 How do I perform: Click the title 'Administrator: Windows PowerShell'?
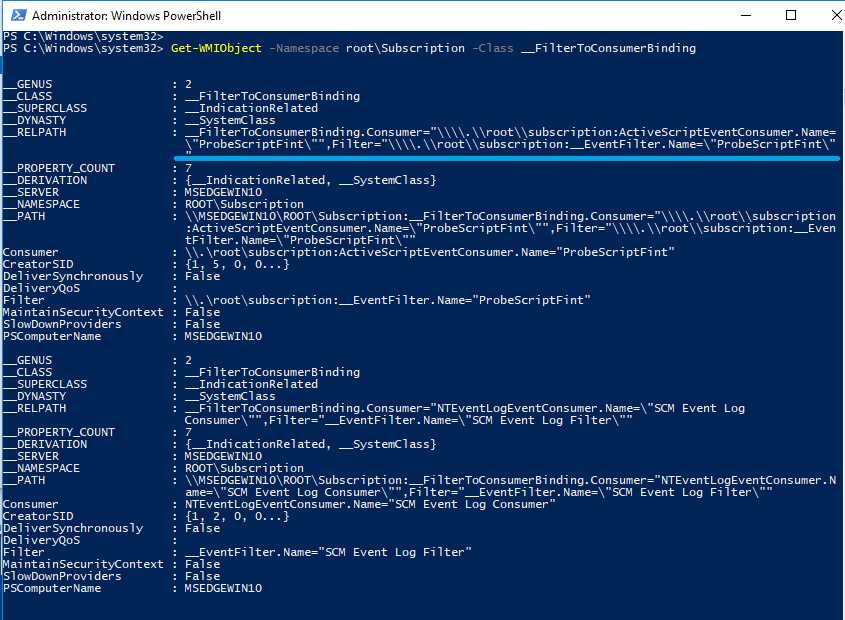click(127, 16)
